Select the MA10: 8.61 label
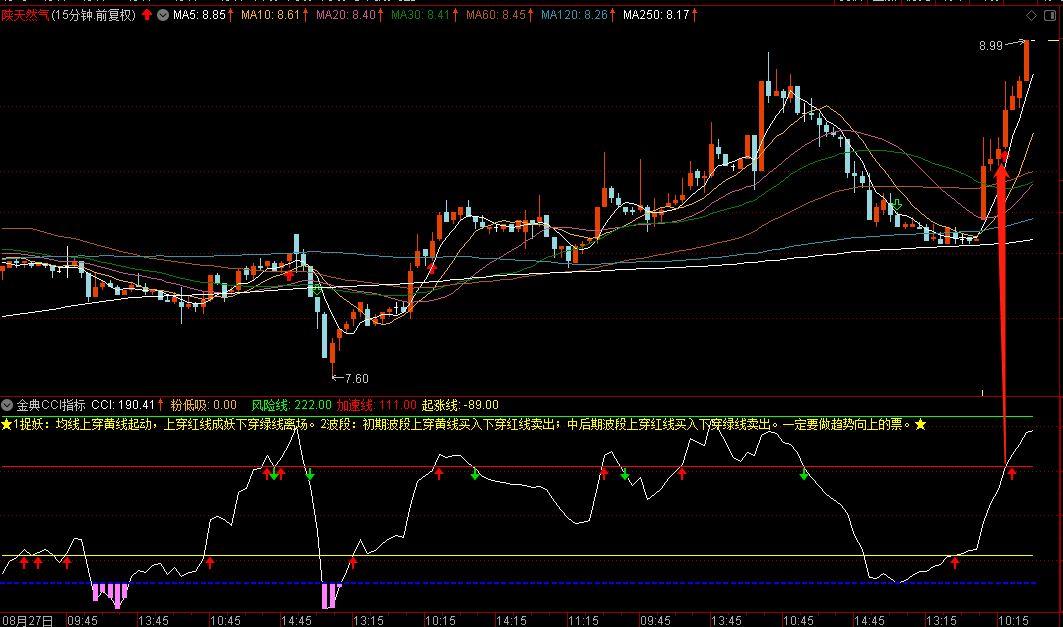The width and height of the screenshot is (1063, 627). tap(270, 15)
